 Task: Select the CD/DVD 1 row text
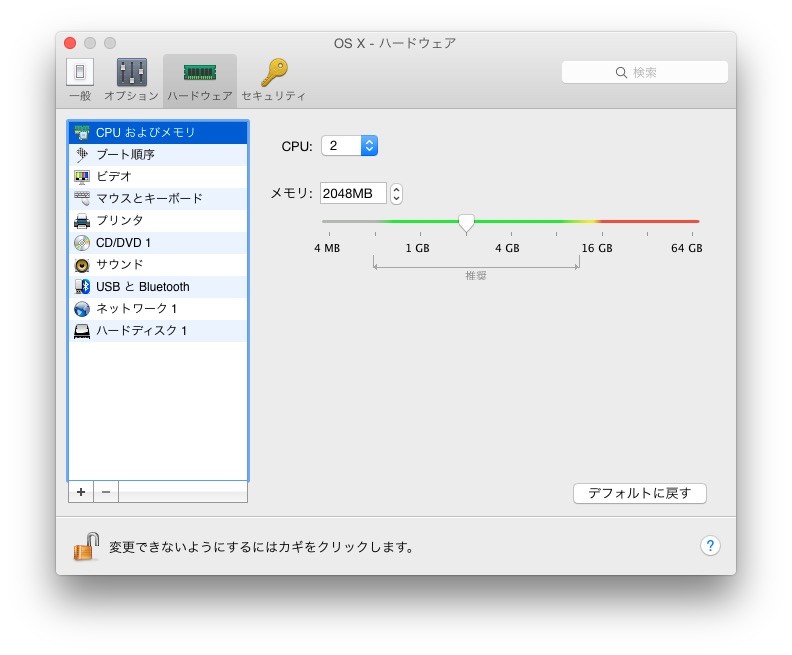coord(123,243)
